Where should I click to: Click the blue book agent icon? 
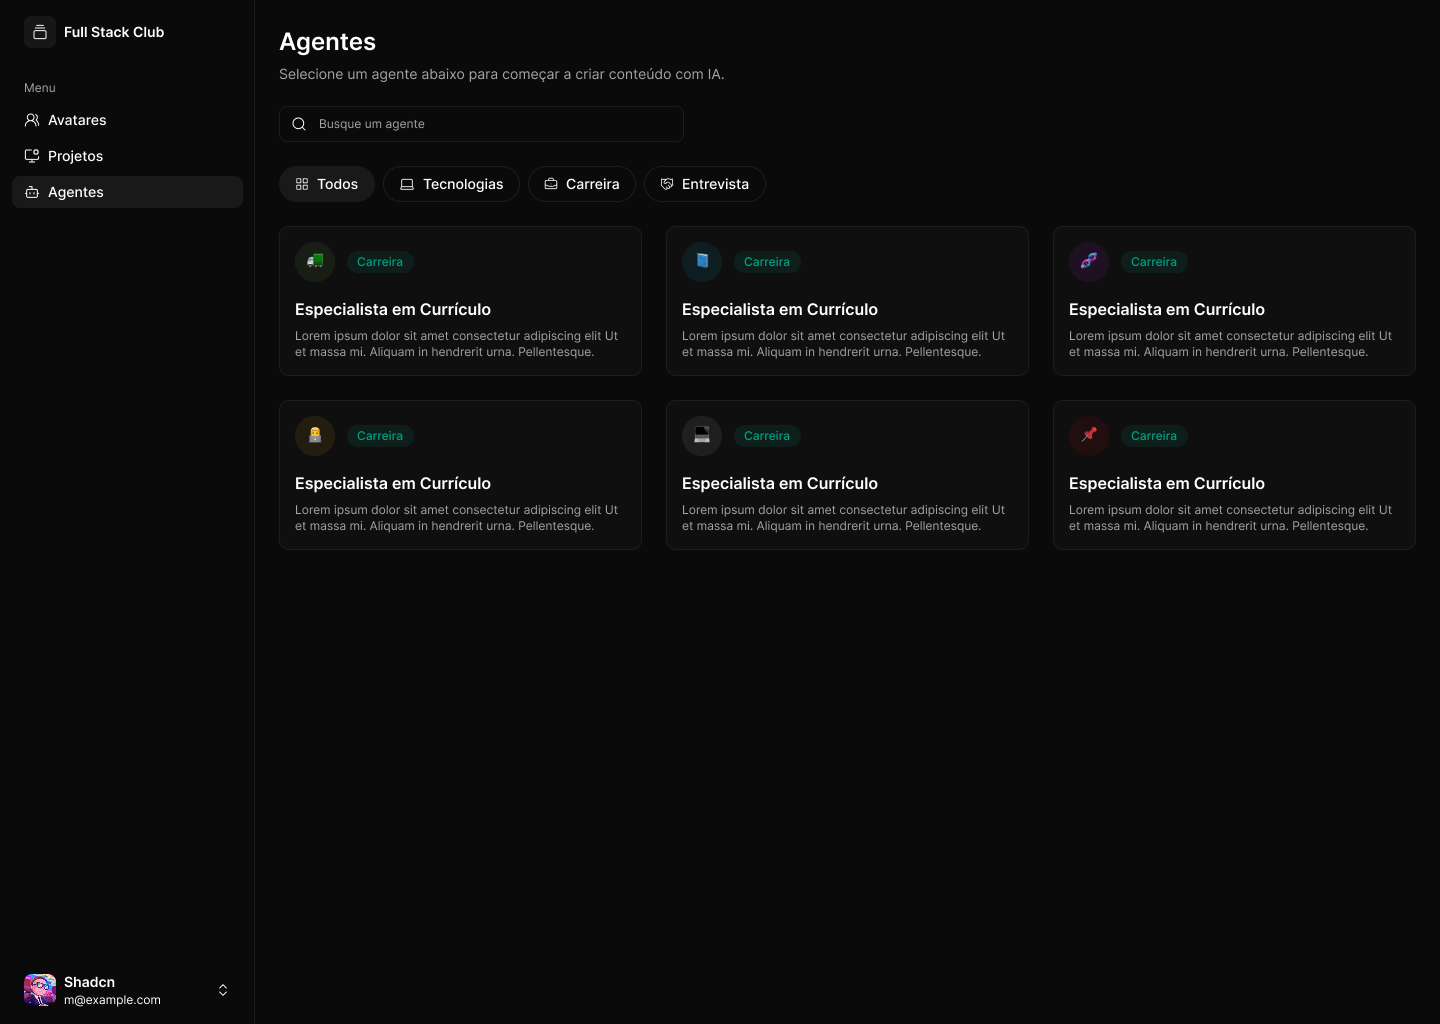tap(702, 262)
